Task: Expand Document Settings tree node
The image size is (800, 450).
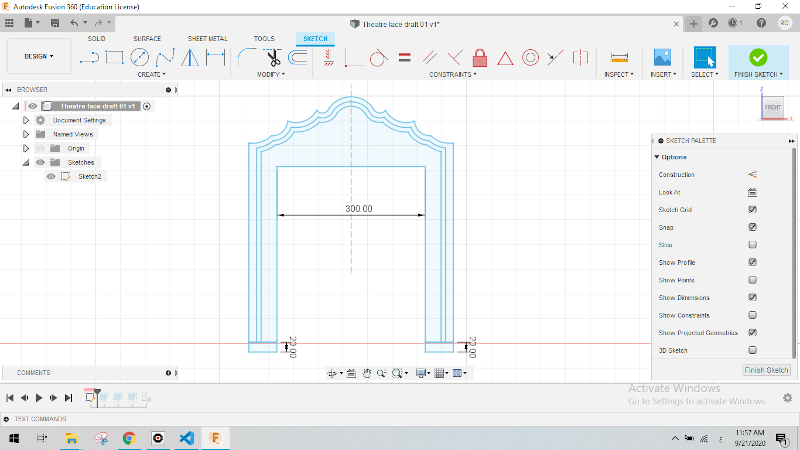Action: click(26, 120)
